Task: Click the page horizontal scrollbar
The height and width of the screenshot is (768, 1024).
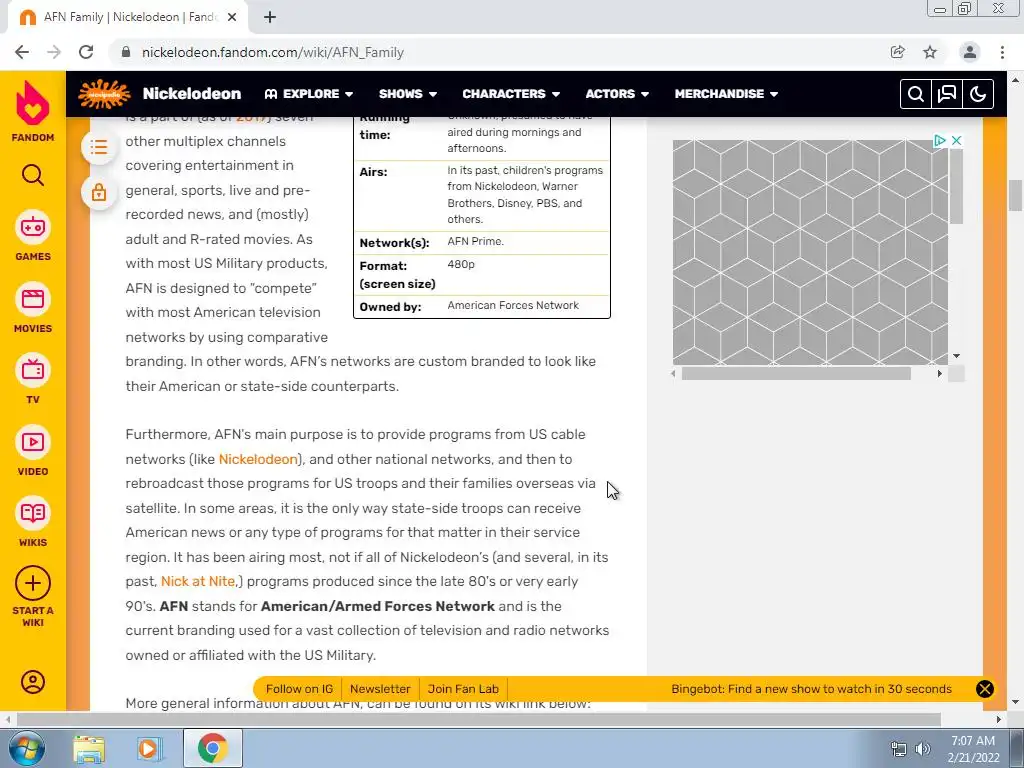Action: 478,720
